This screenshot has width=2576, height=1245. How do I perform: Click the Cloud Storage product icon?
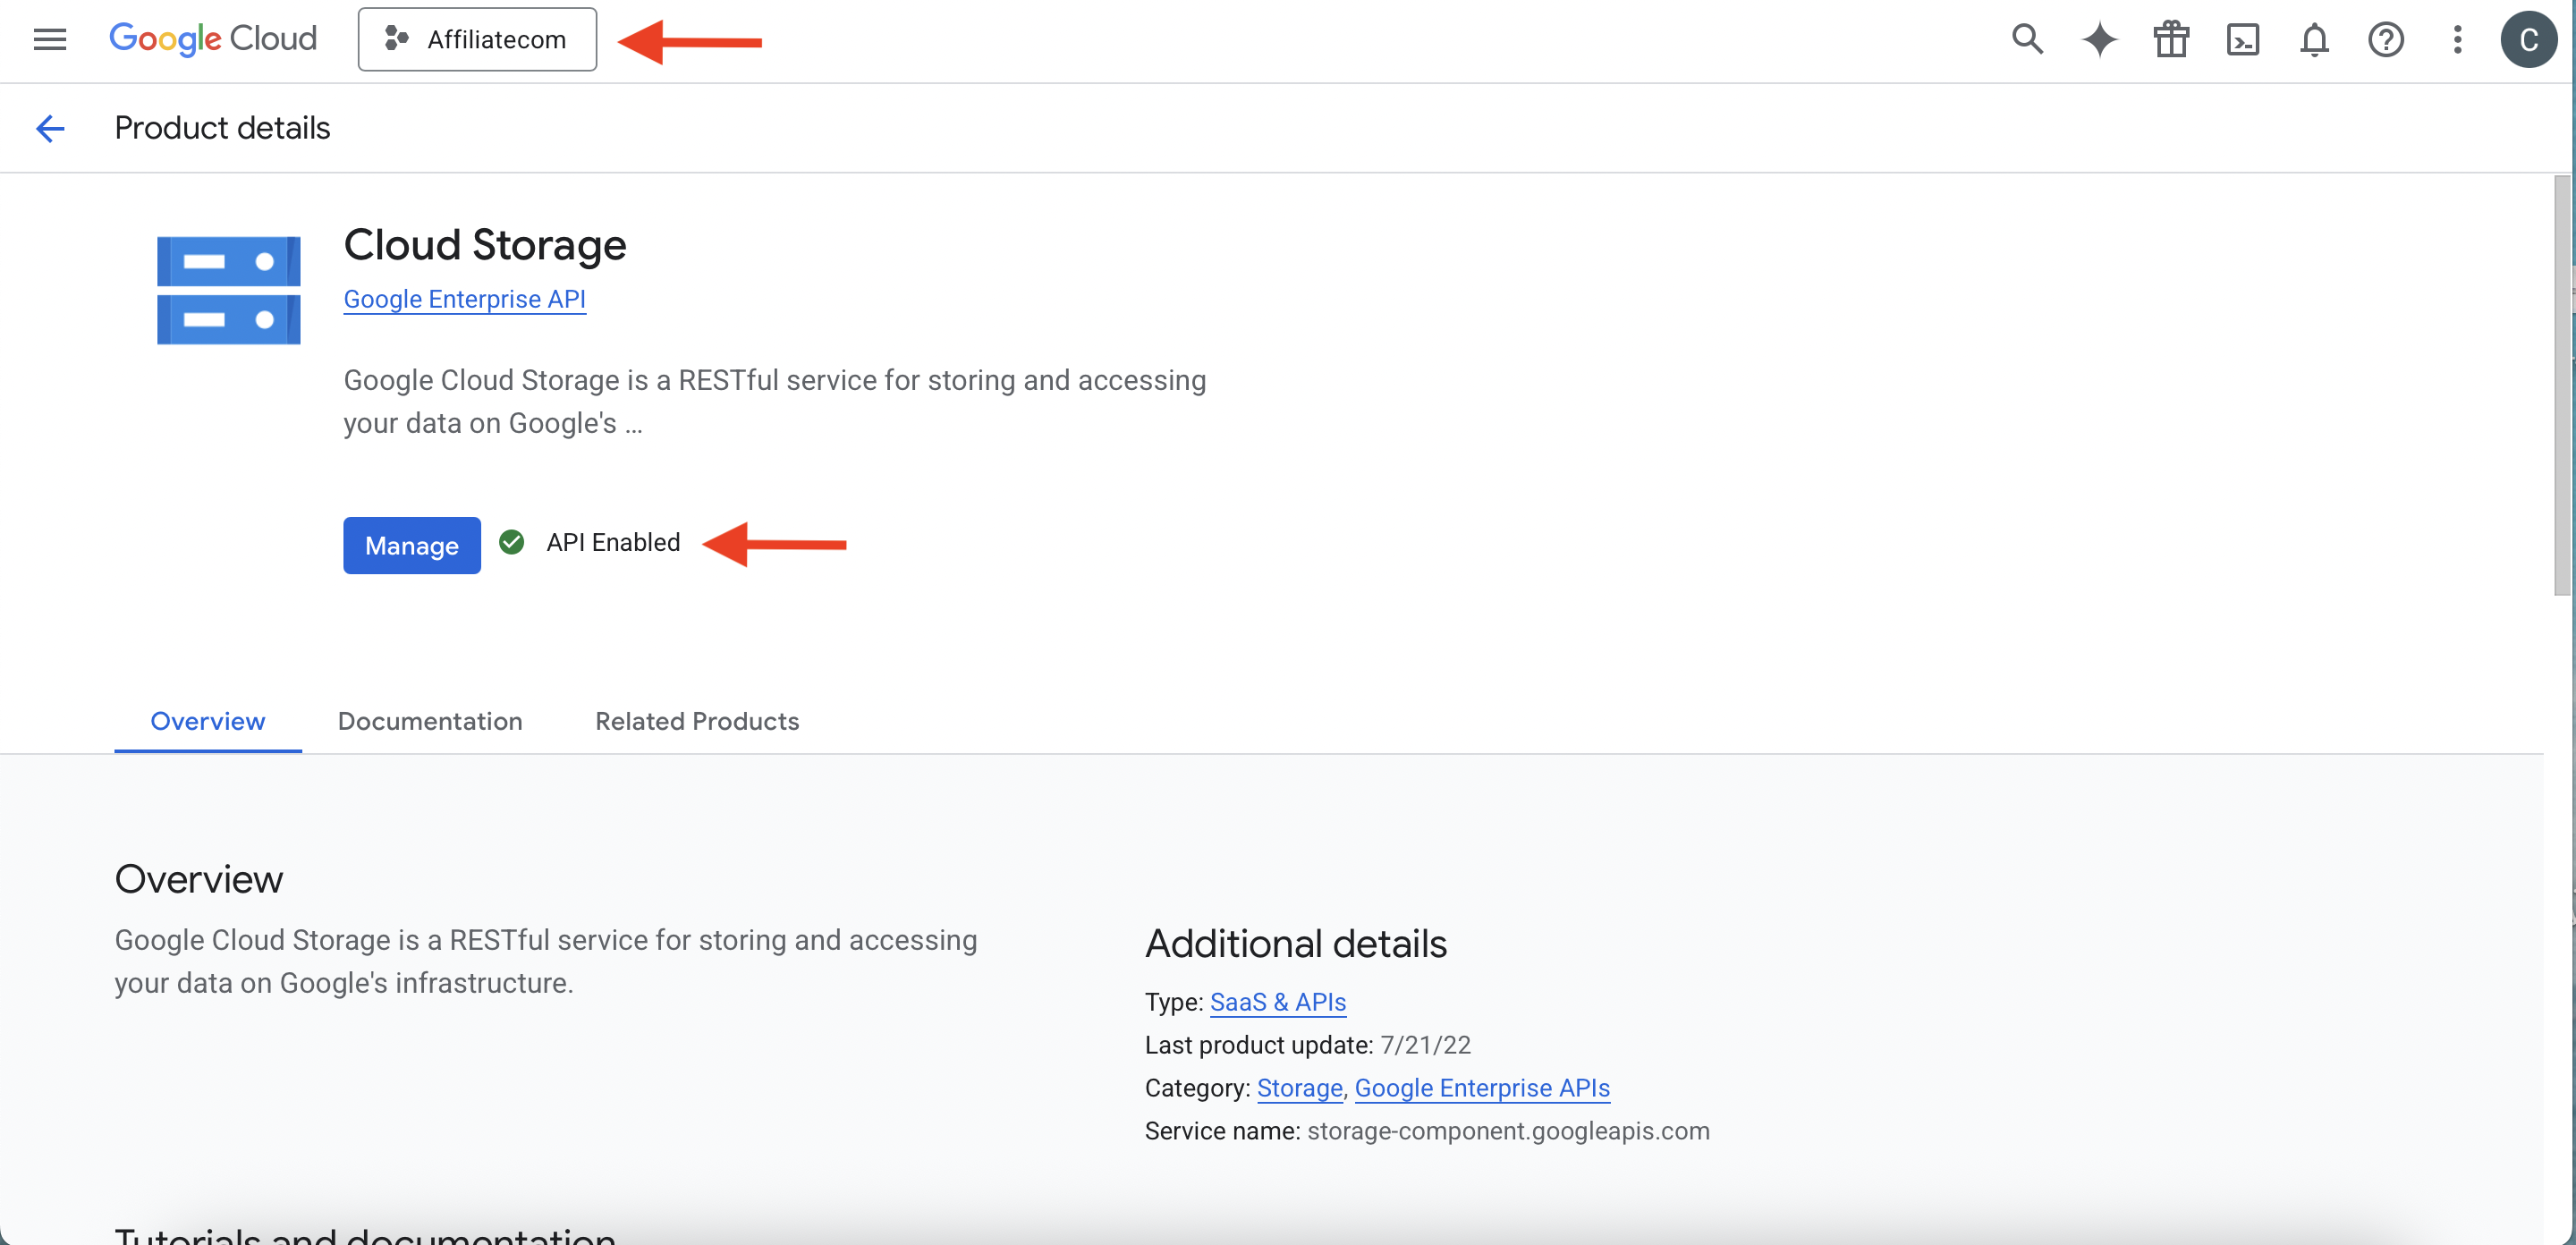pos(228,290)
